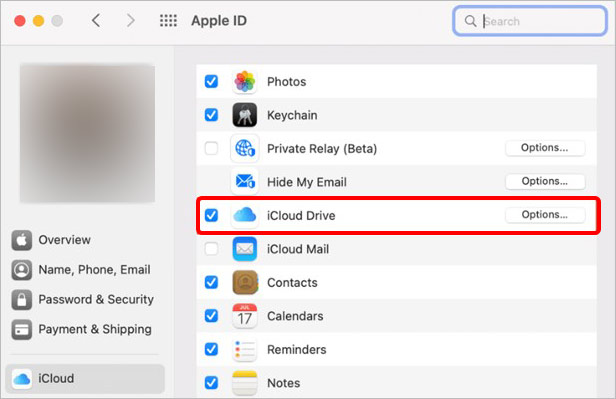The width and height of the screenshot is (616, 399).
Task: Click the yellow minimize window button
Action: pyautogui.click(x=38, y=20)
